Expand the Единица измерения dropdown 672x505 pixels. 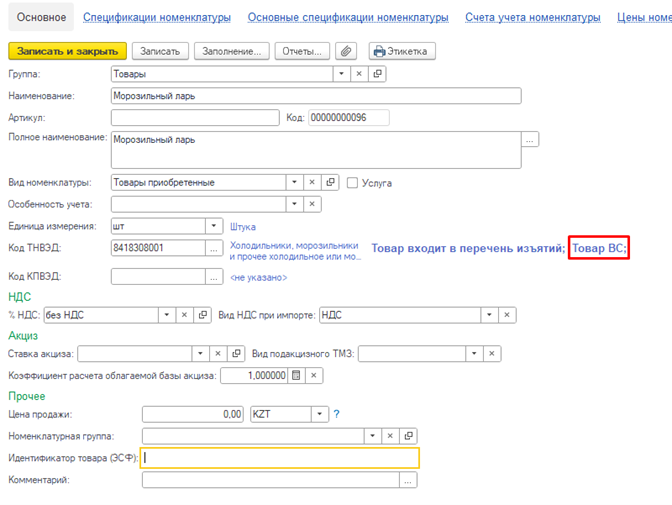pos(213,226)
